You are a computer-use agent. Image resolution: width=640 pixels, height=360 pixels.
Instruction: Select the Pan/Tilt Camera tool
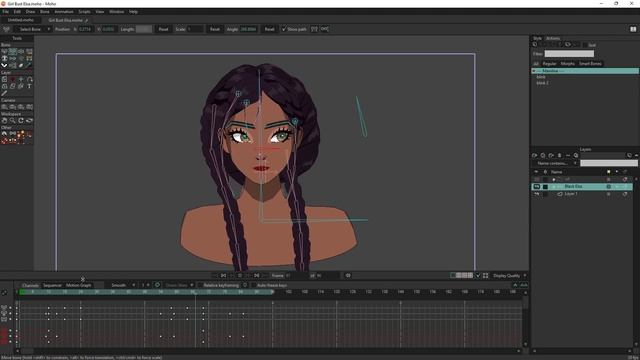29,107
